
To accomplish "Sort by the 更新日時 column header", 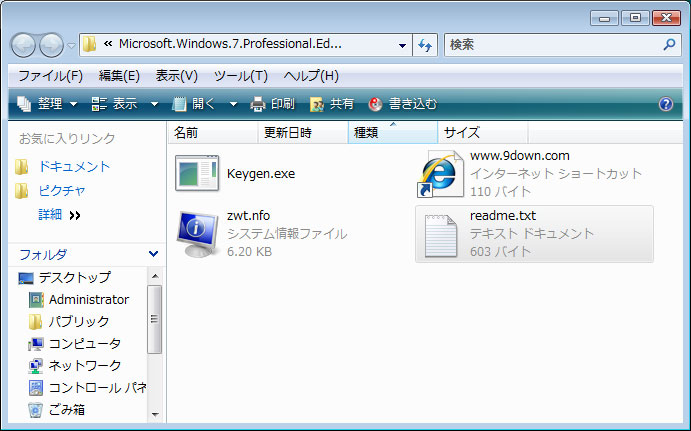I will [303, 133].
